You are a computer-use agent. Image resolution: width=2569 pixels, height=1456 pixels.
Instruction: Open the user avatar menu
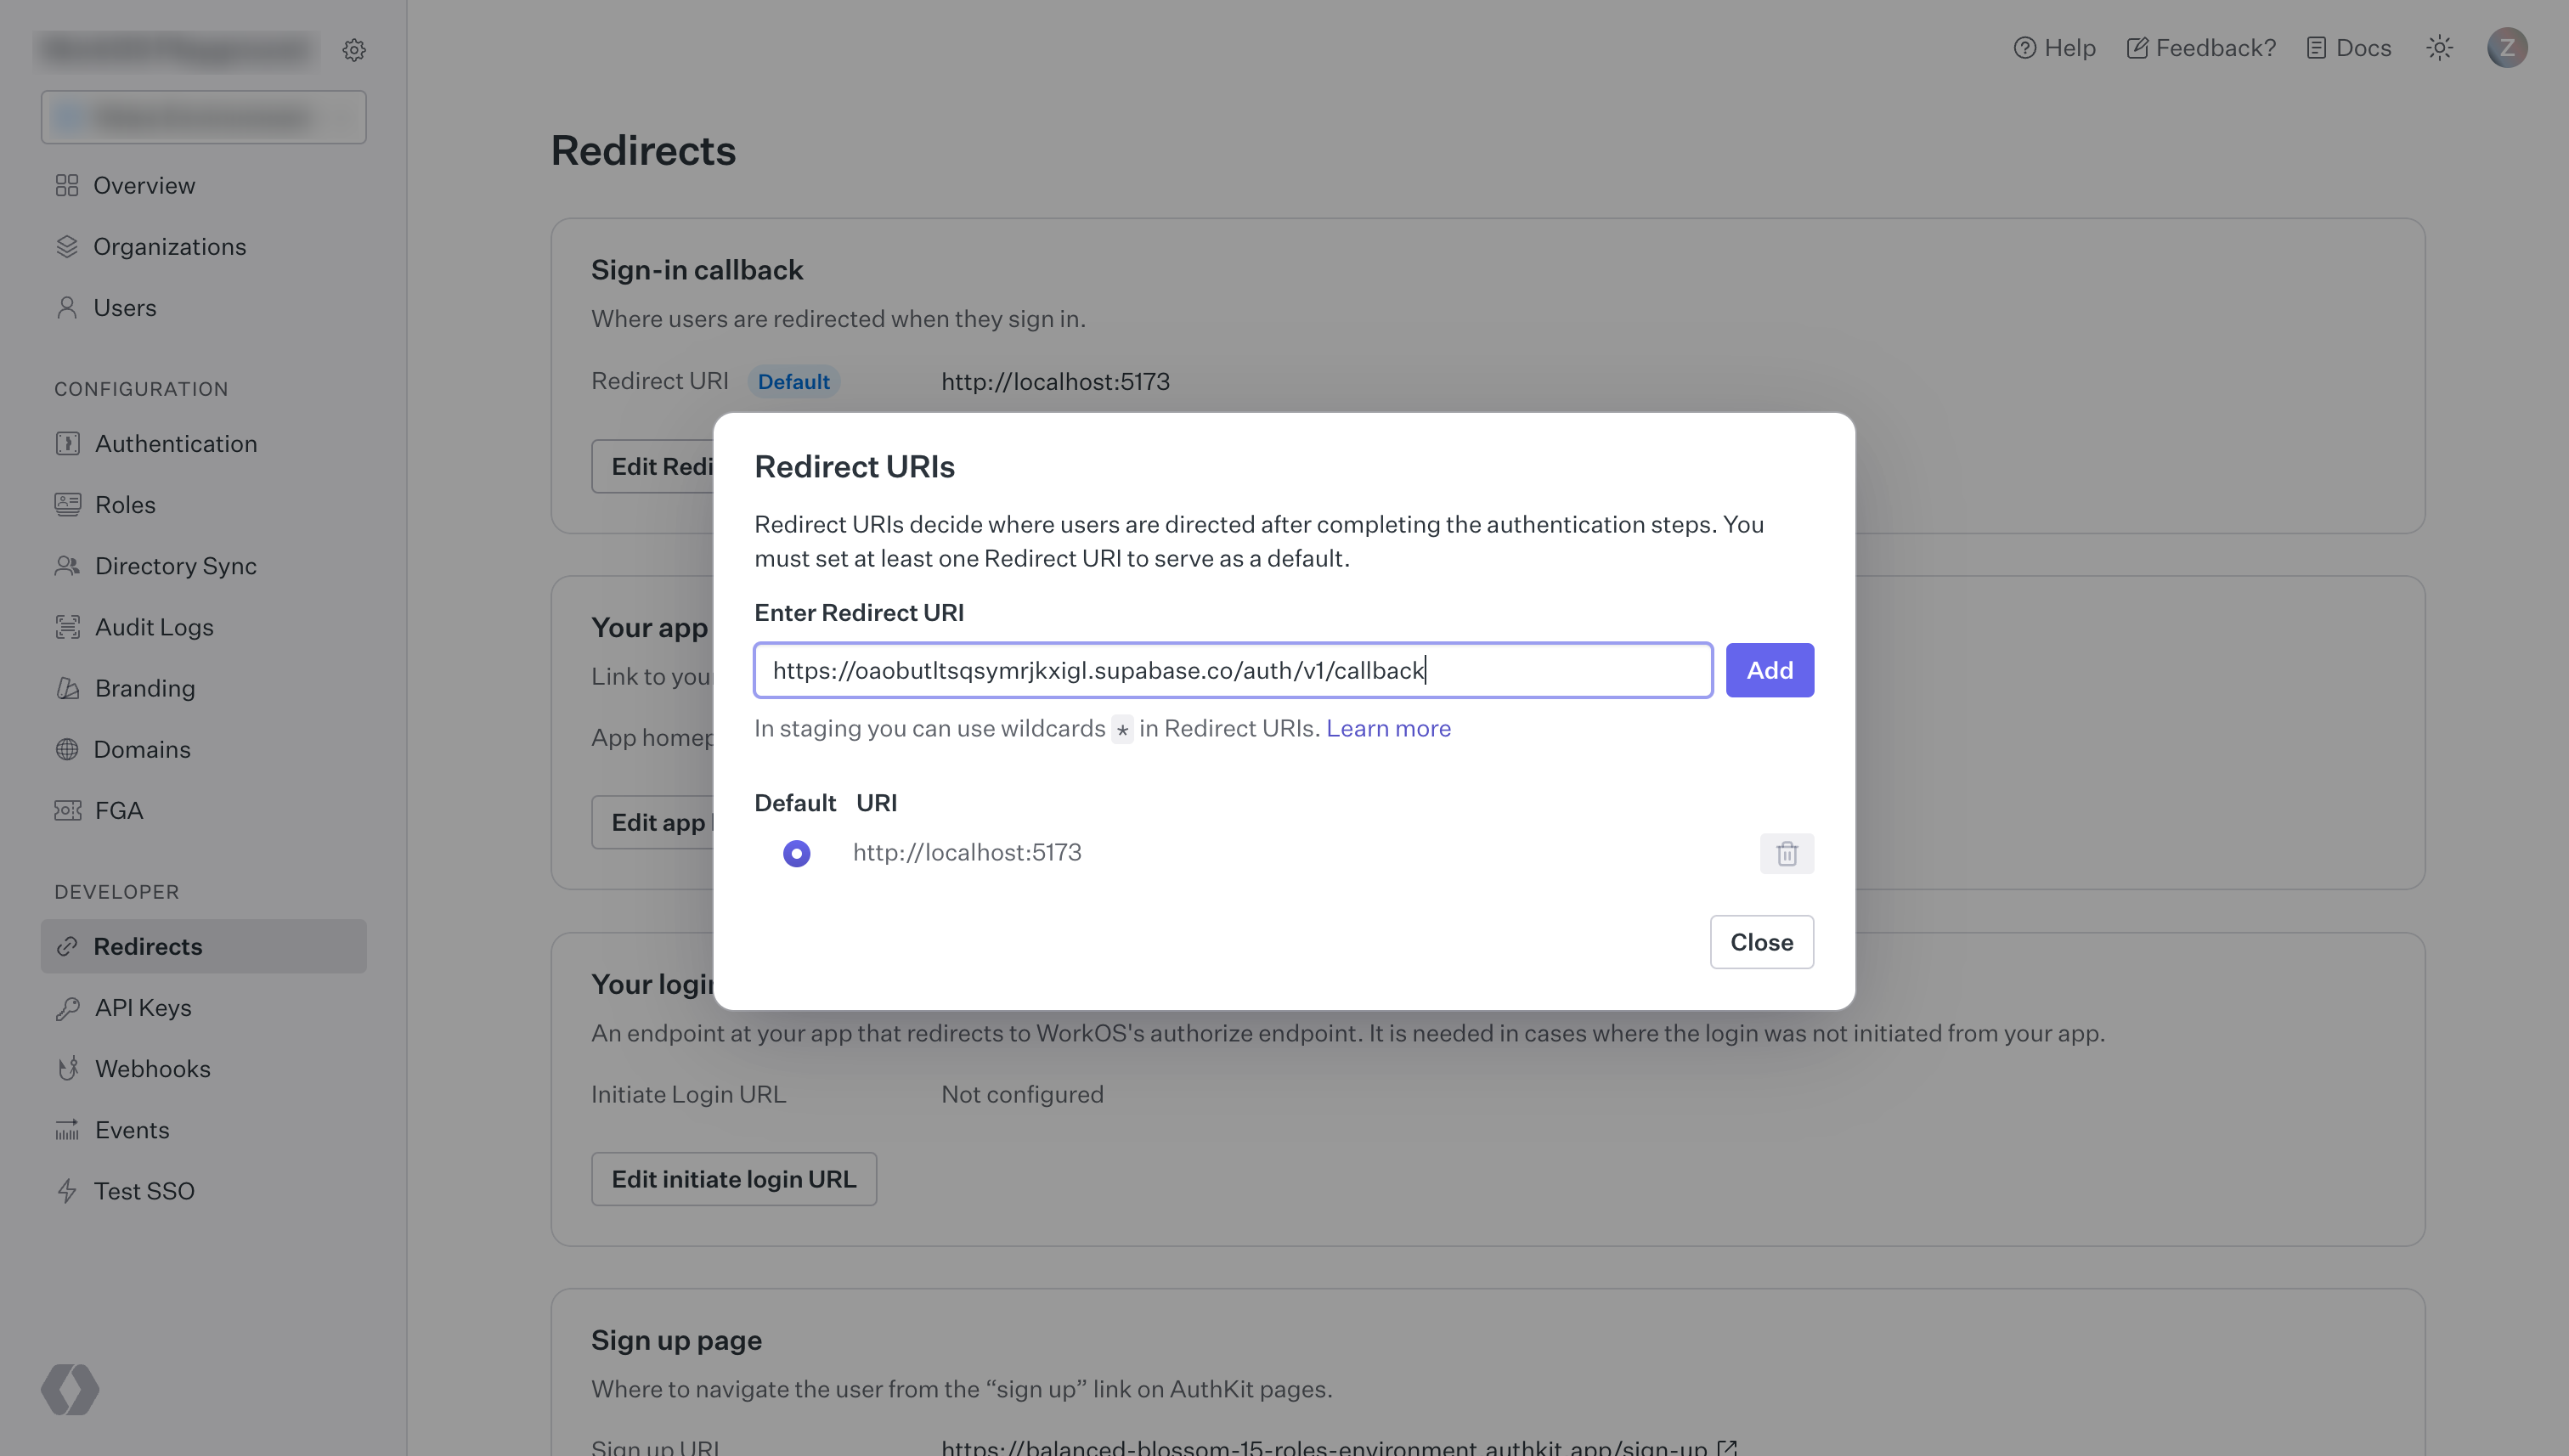[2508, 47]
